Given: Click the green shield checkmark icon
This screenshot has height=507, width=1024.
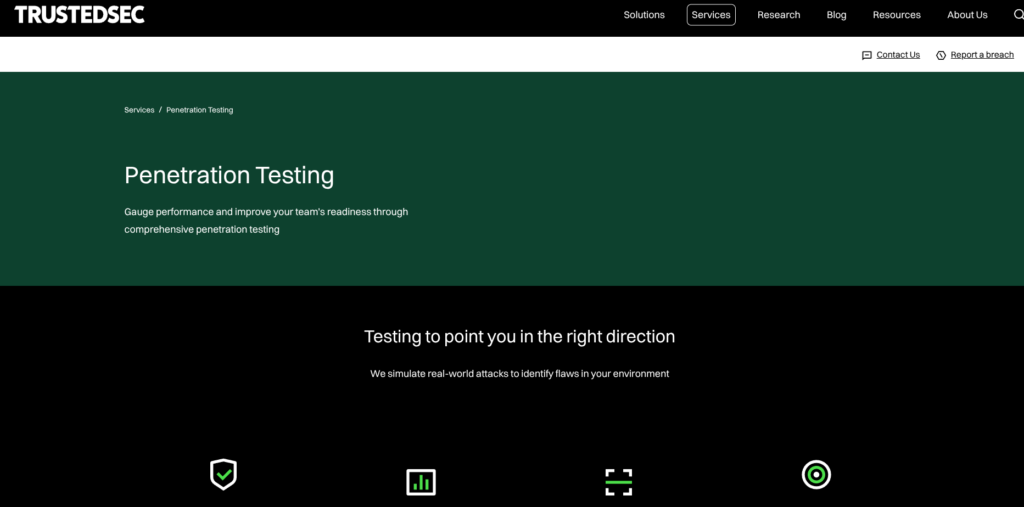Looking at the screenshot, I should pos(223,474).
